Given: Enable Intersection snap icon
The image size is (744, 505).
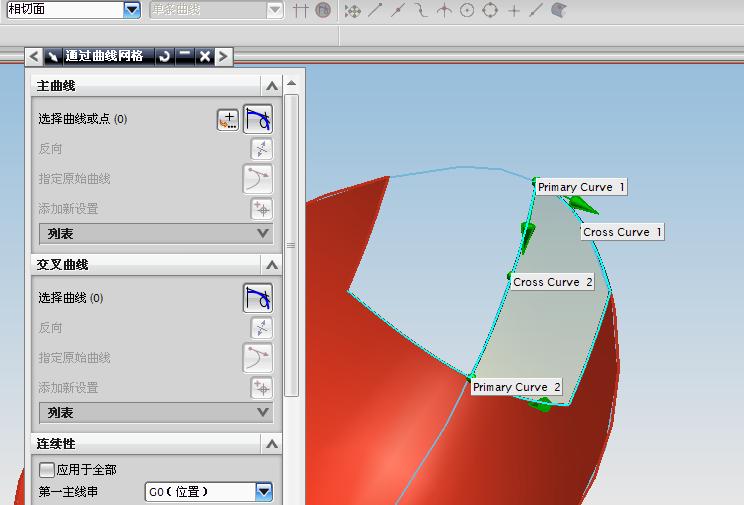Looking at the screenshot, I should (444, 10).
